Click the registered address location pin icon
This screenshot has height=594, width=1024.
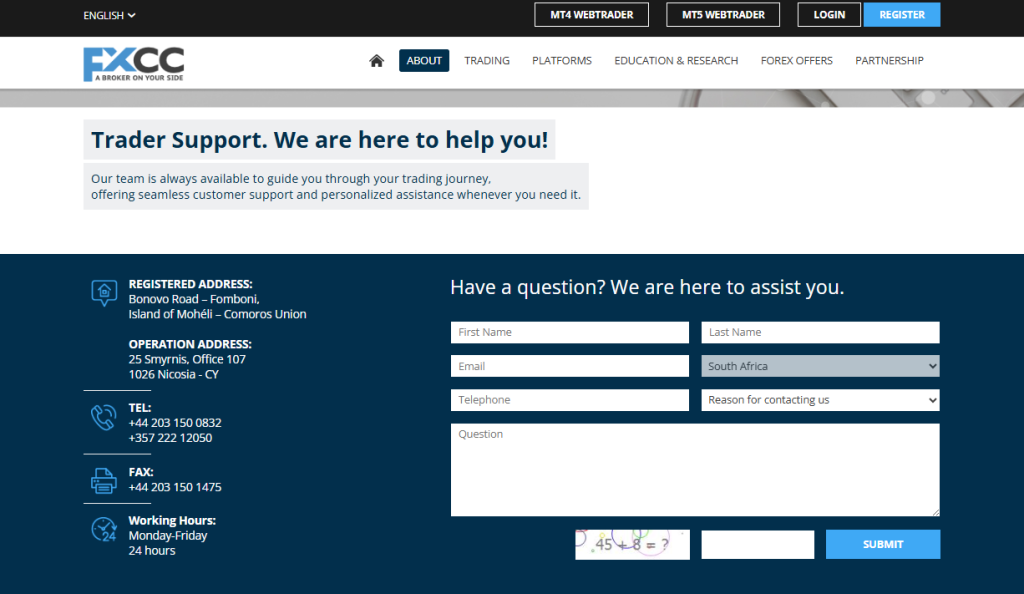[x=104, y=293]
